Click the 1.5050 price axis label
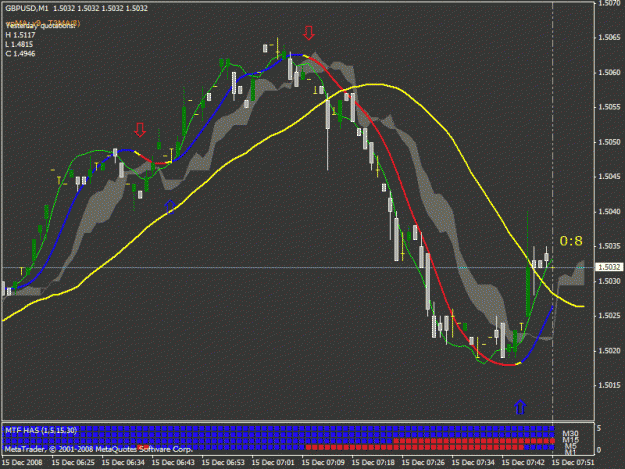This screenshot has height=469, width=625. coord(609,142)
